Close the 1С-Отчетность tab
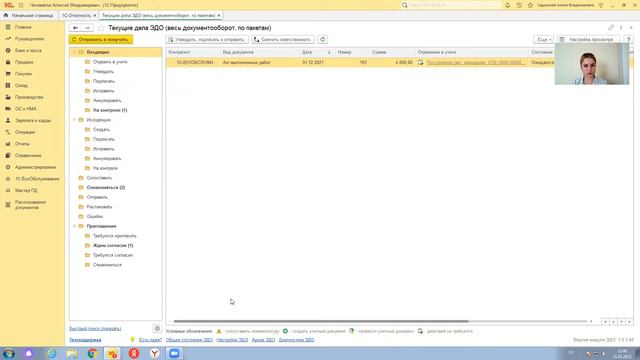The height and width of the screenshot is (360, 640). [x=95, y=16]
